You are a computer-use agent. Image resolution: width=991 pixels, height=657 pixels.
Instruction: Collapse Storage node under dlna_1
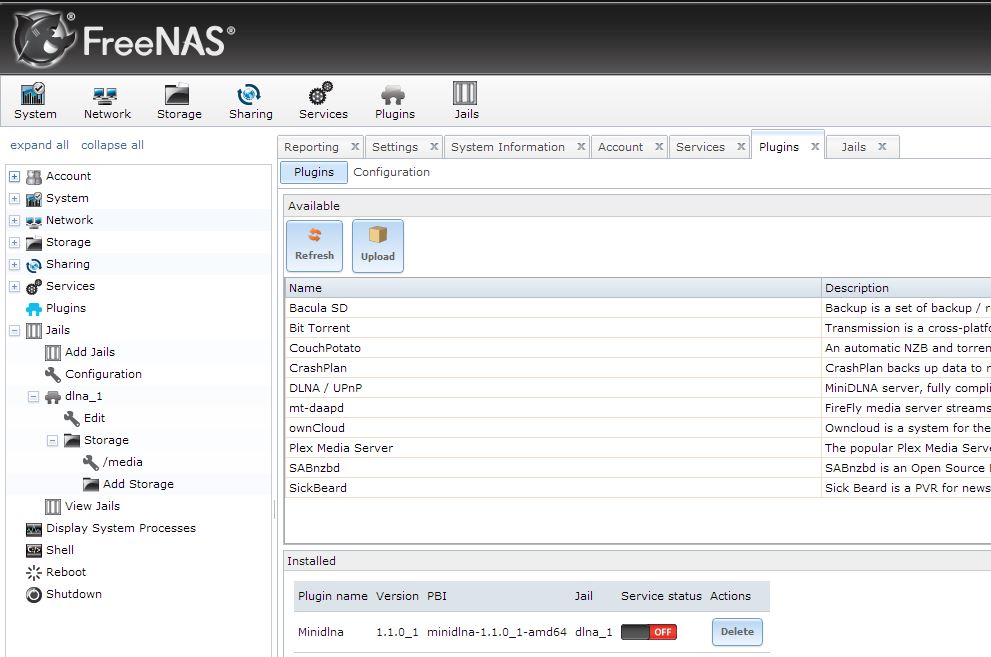click(52, 440)
